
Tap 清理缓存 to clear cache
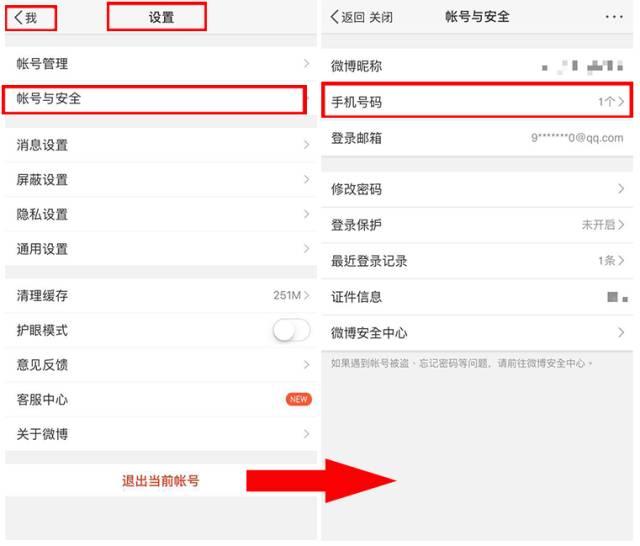click(161, 295)
